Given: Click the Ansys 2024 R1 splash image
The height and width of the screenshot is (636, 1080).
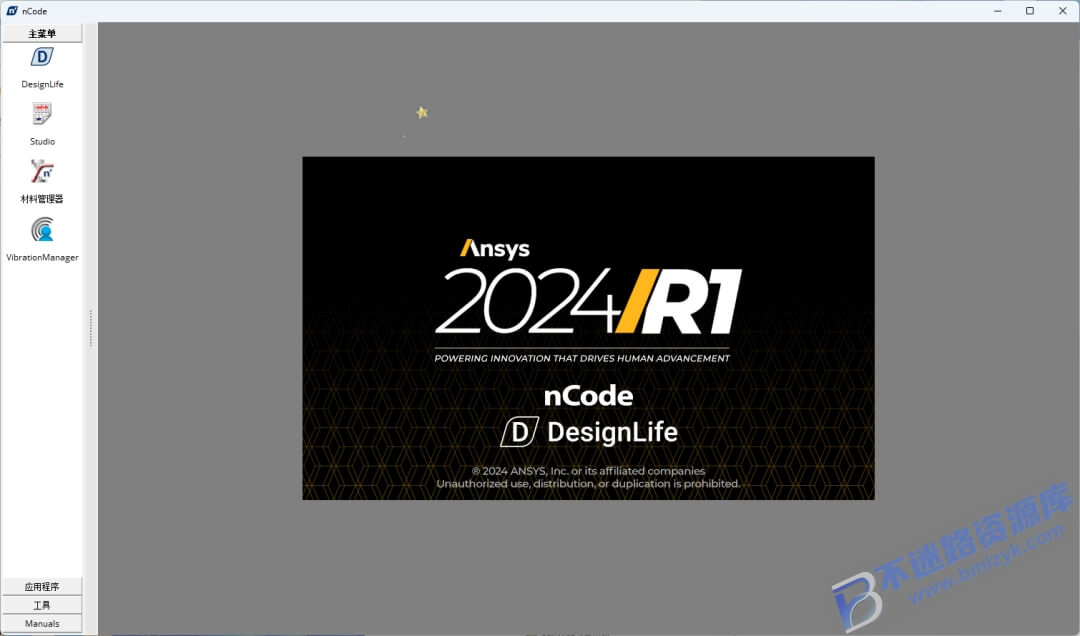Looking at the screenshot, I should click(588, 328).
